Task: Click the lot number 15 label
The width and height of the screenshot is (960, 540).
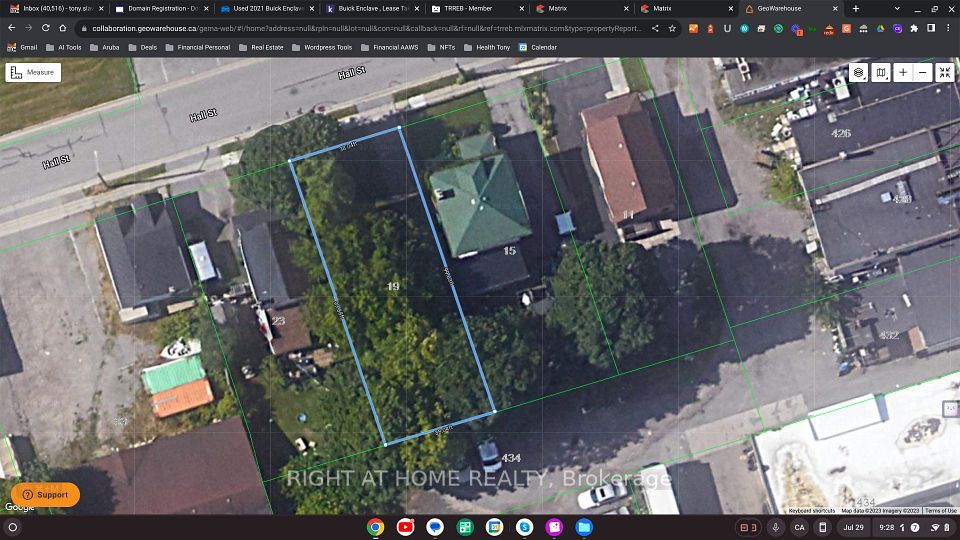Action: 509,250
